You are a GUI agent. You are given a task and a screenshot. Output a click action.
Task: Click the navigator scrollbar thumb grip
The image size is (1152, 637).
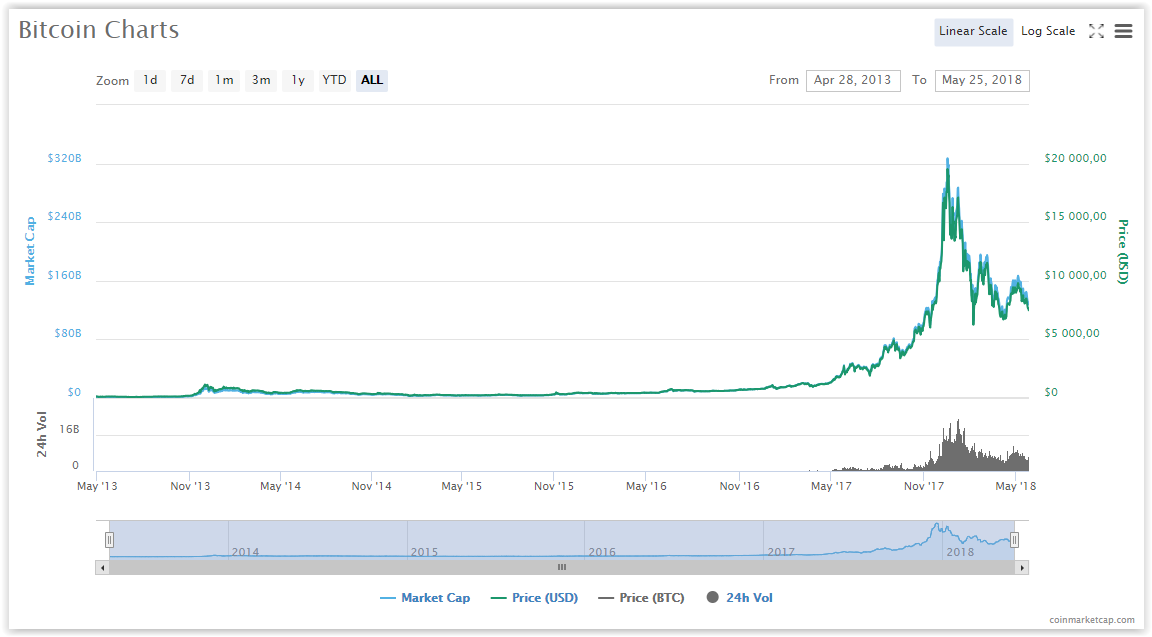(562, 567)
